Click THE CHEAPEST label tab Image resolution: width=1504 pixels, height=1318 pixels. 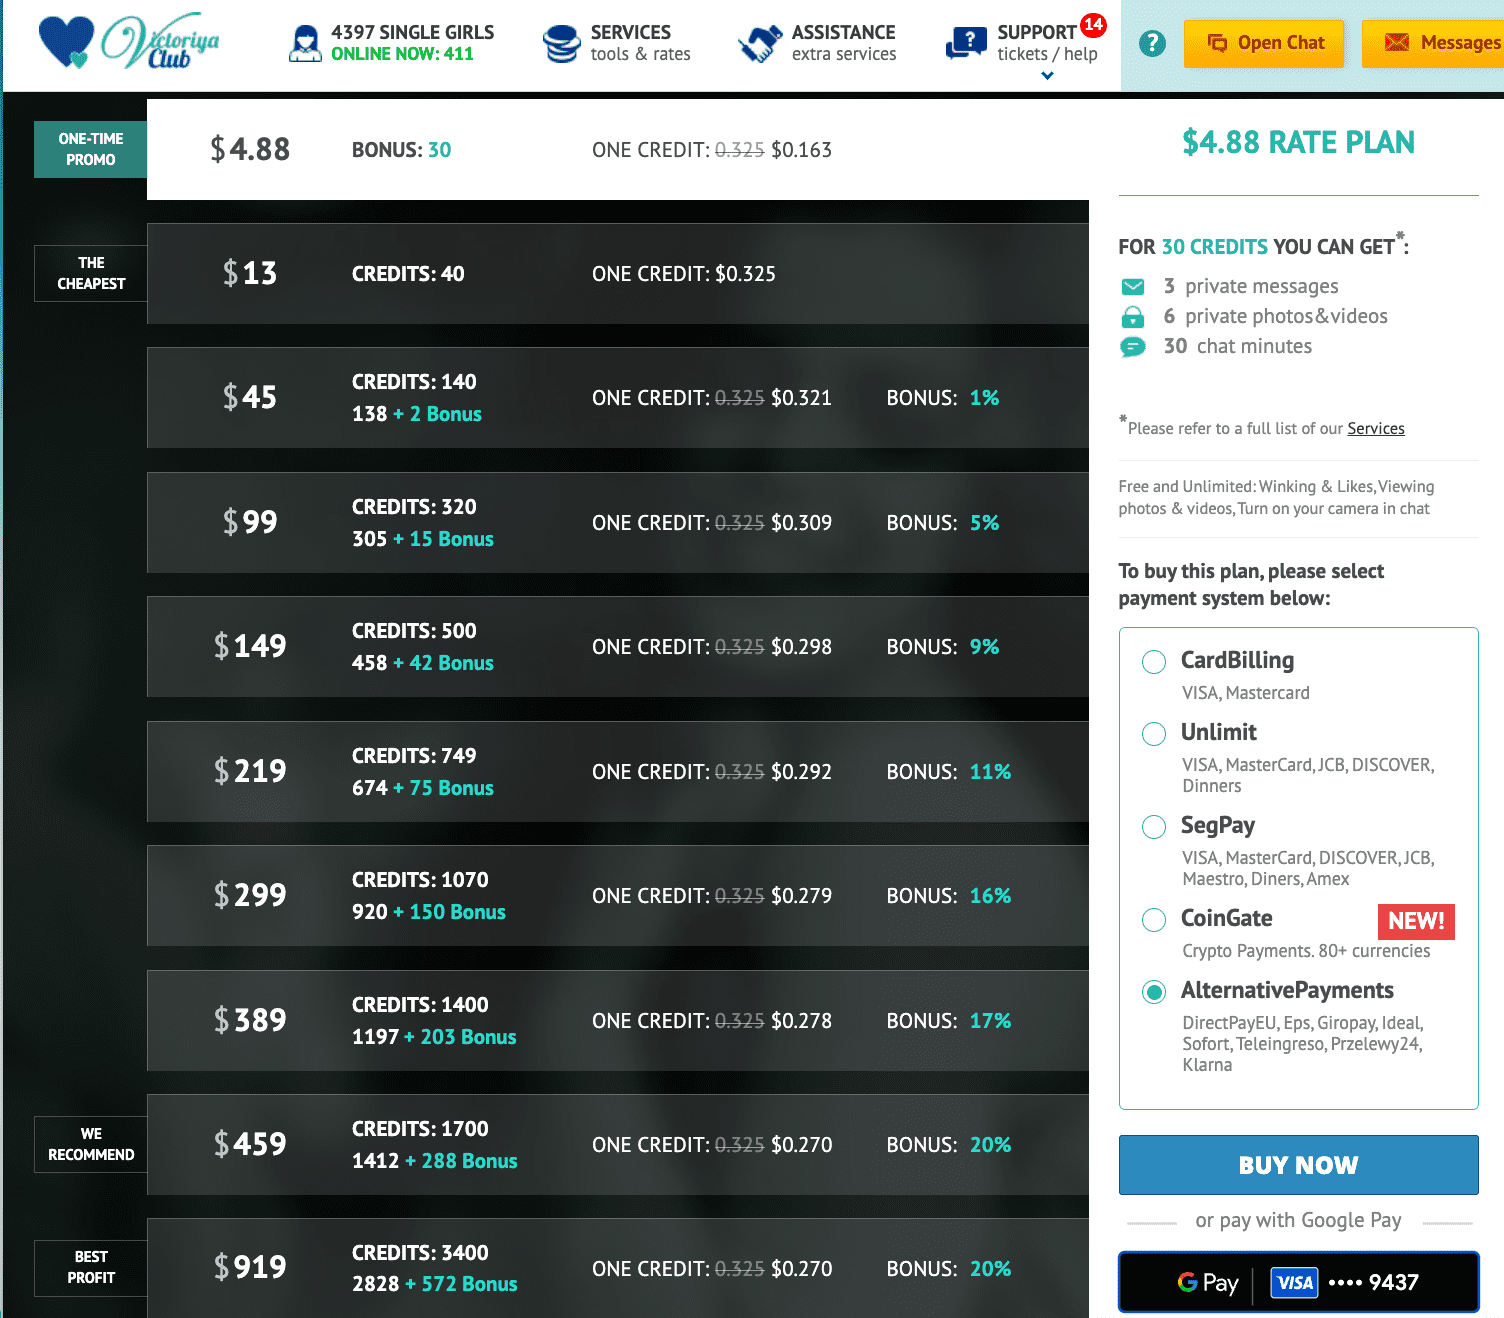pos(91,273)
